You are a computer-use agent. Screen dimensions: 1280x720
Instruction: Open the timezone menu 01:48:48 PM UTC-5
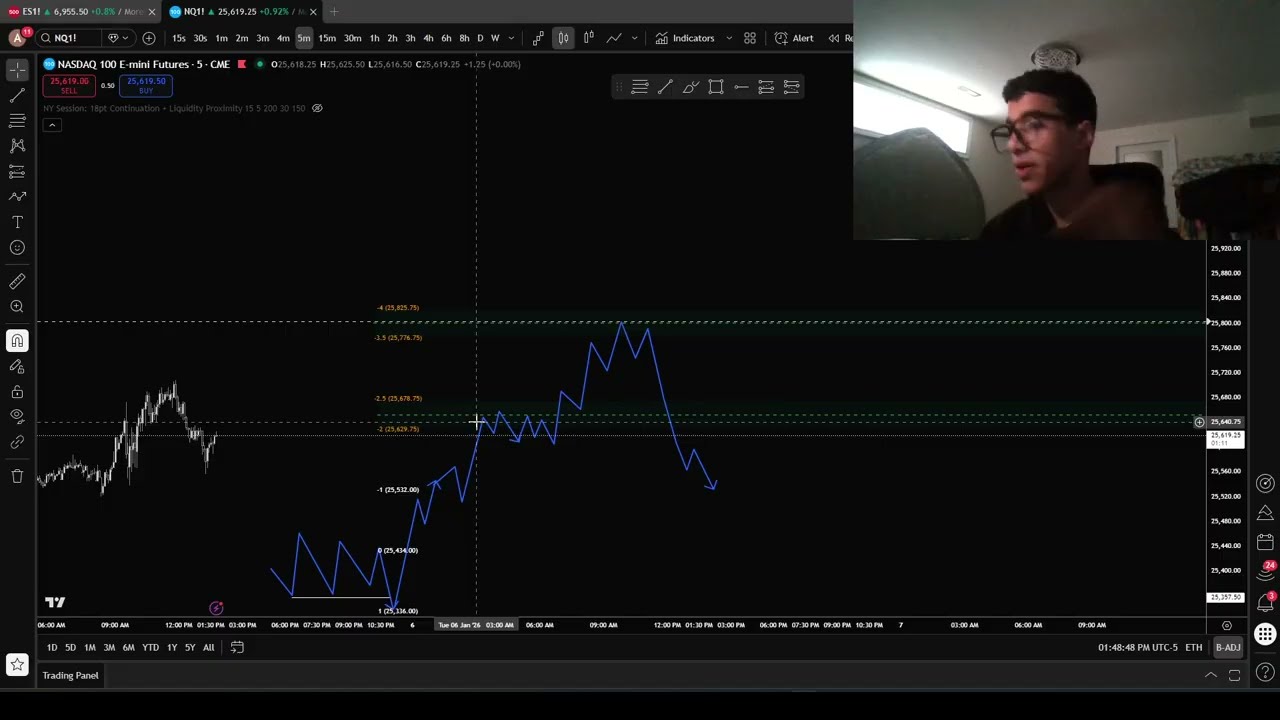coord(1138,648)
